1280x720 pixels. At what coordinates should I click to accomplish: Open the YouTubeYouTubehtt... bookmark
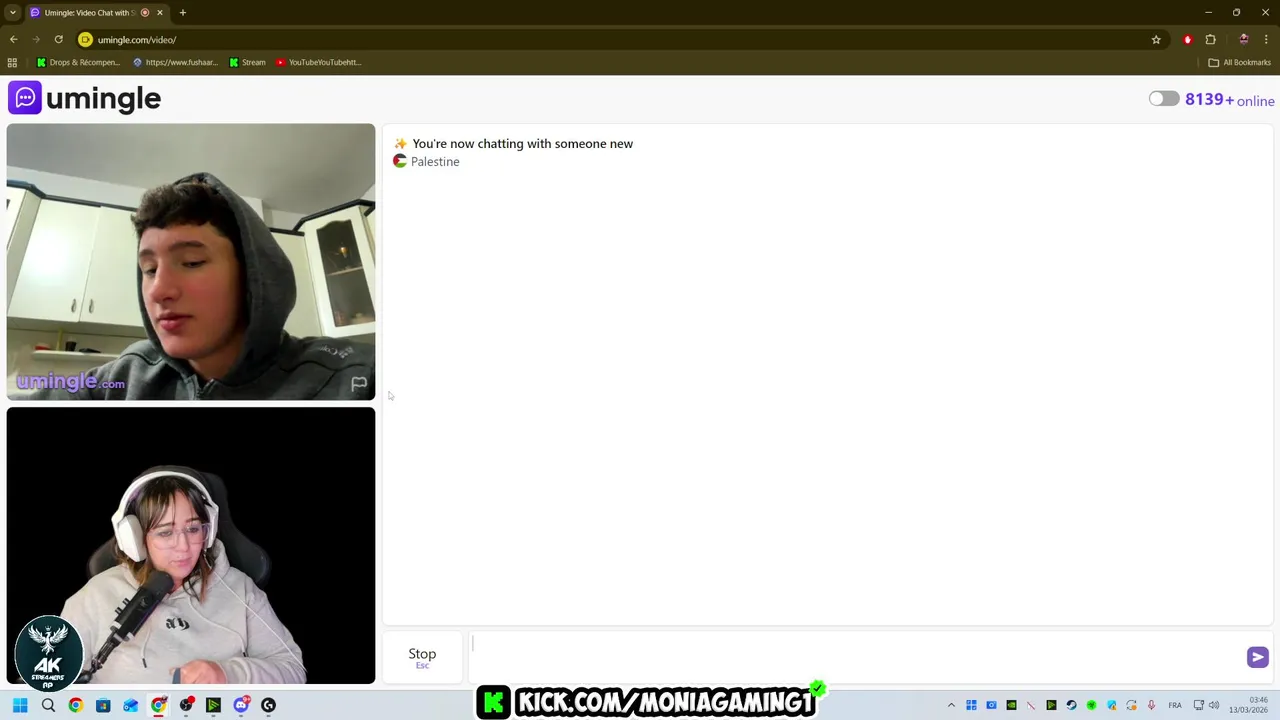point(319,62)
